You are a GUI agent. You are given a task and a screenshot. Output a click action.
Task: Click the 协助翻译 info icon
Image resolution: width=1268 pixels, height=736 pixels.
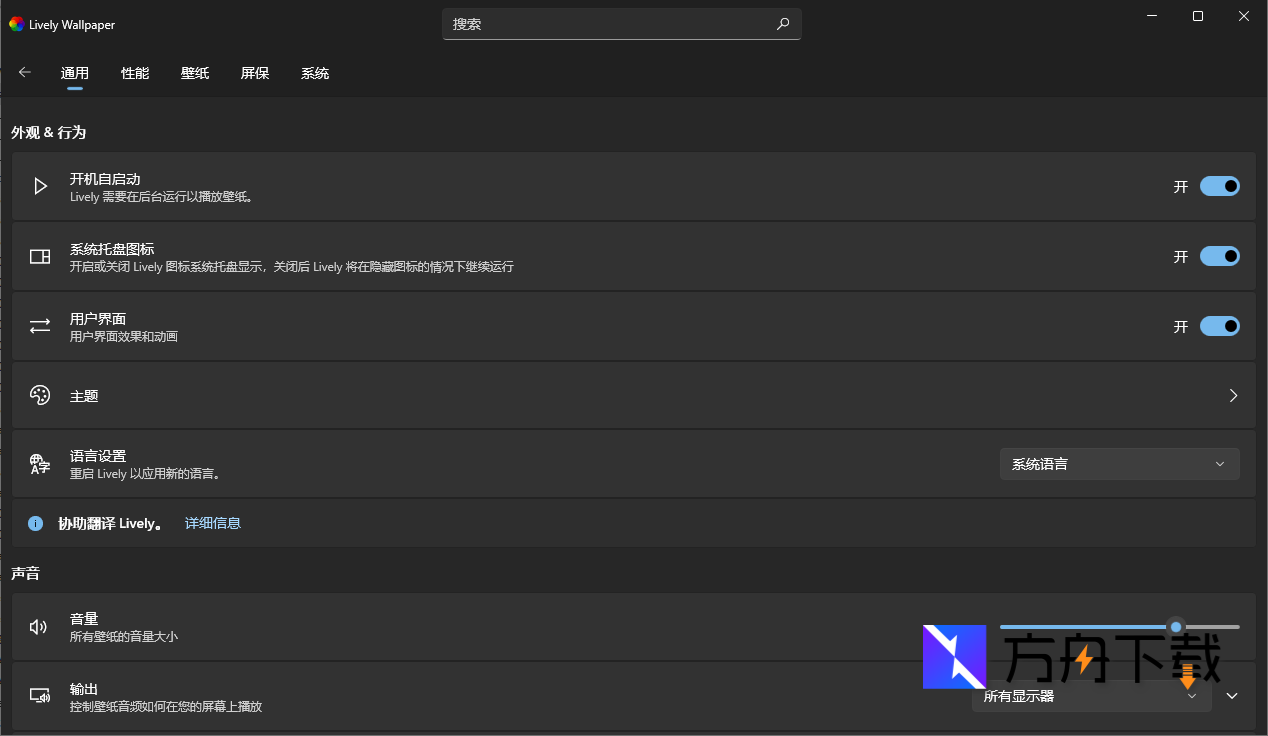36,523
